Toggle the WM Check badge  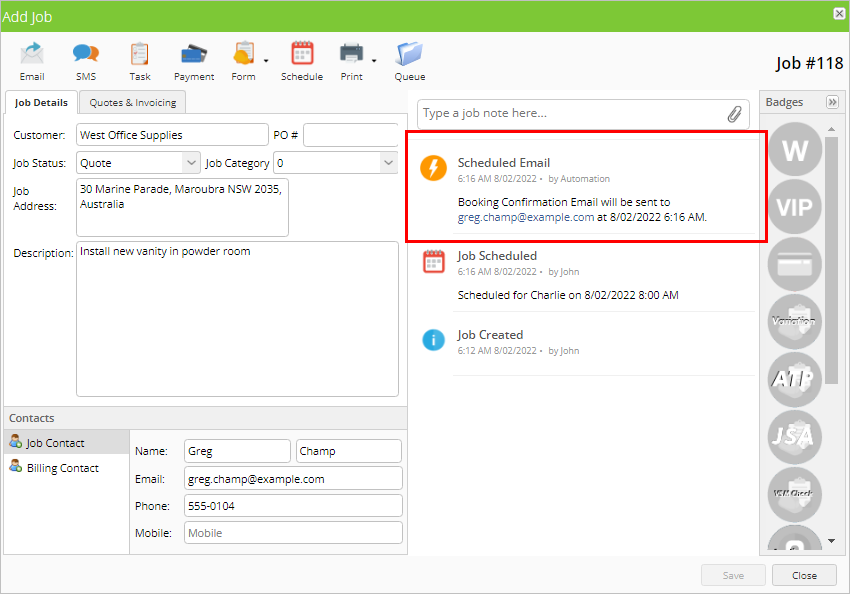click(x=795, y=494)
